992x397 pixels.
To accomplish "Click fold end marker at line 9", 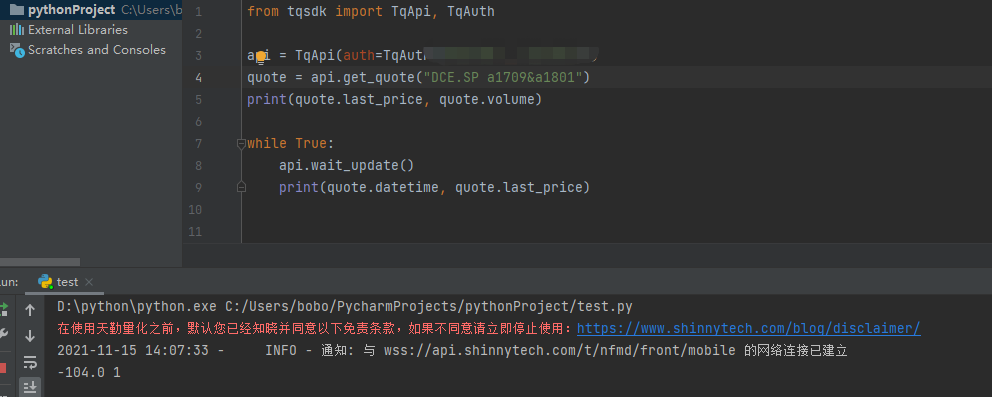I will coord(241,187).
